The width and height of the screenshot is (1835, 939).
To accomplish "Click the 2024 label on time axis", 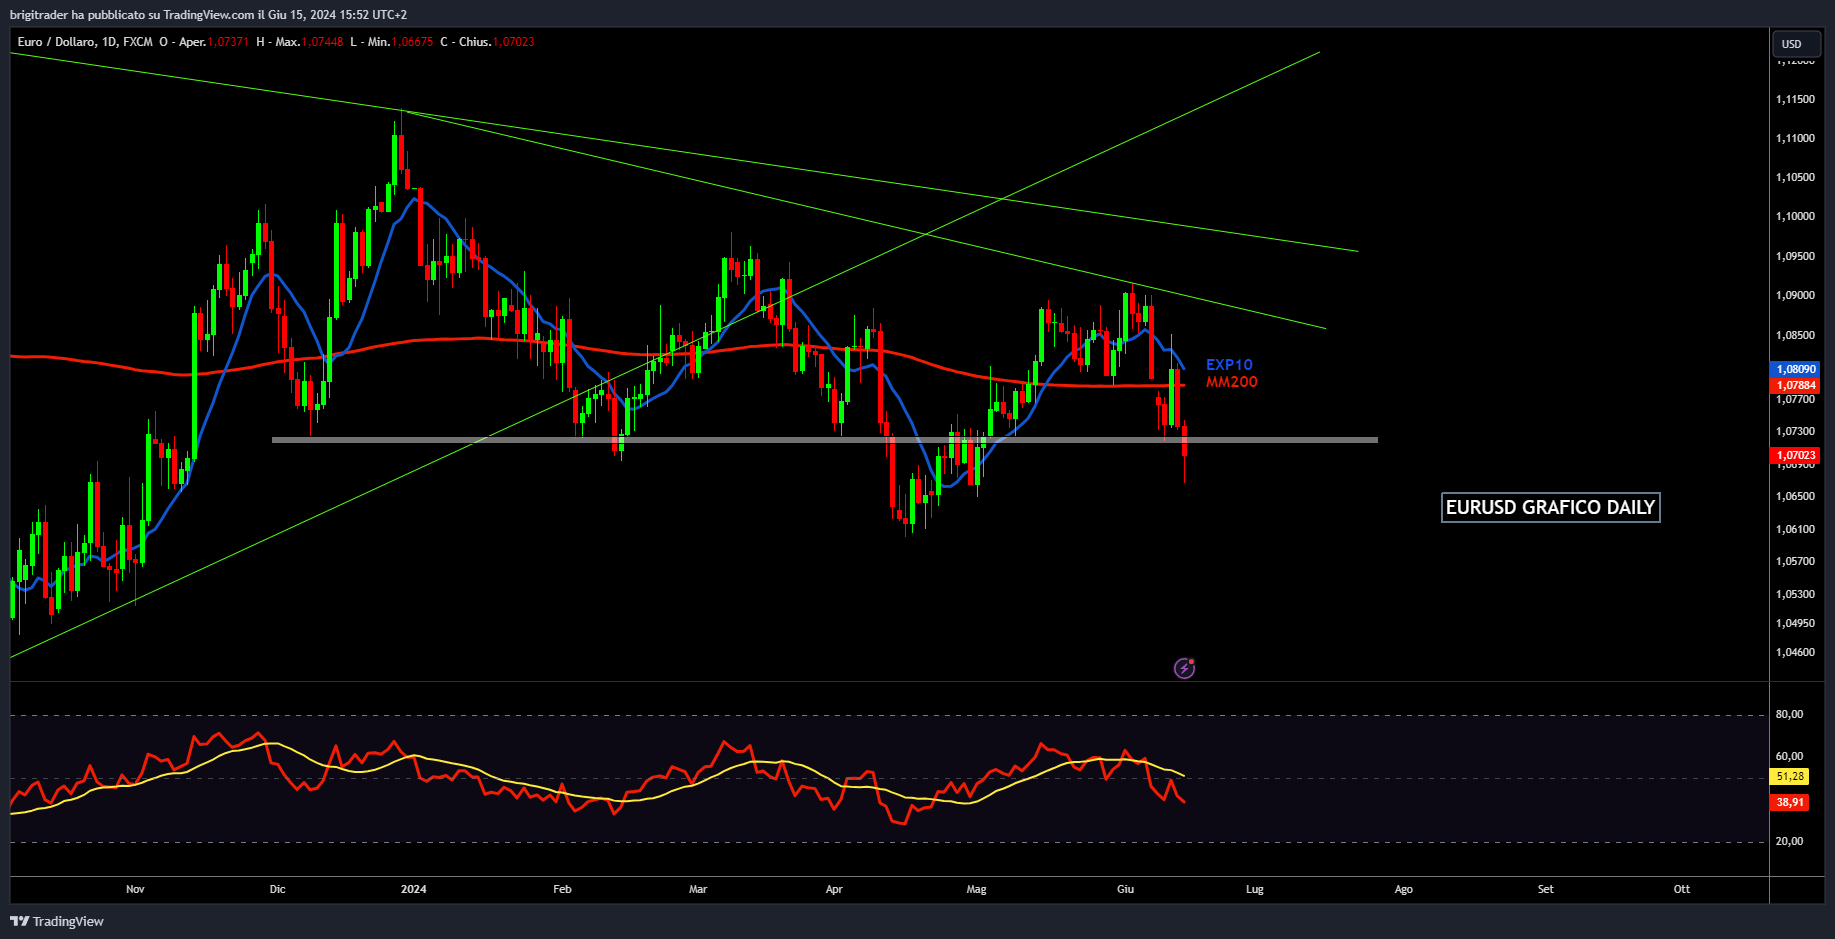I will point(413,889).
